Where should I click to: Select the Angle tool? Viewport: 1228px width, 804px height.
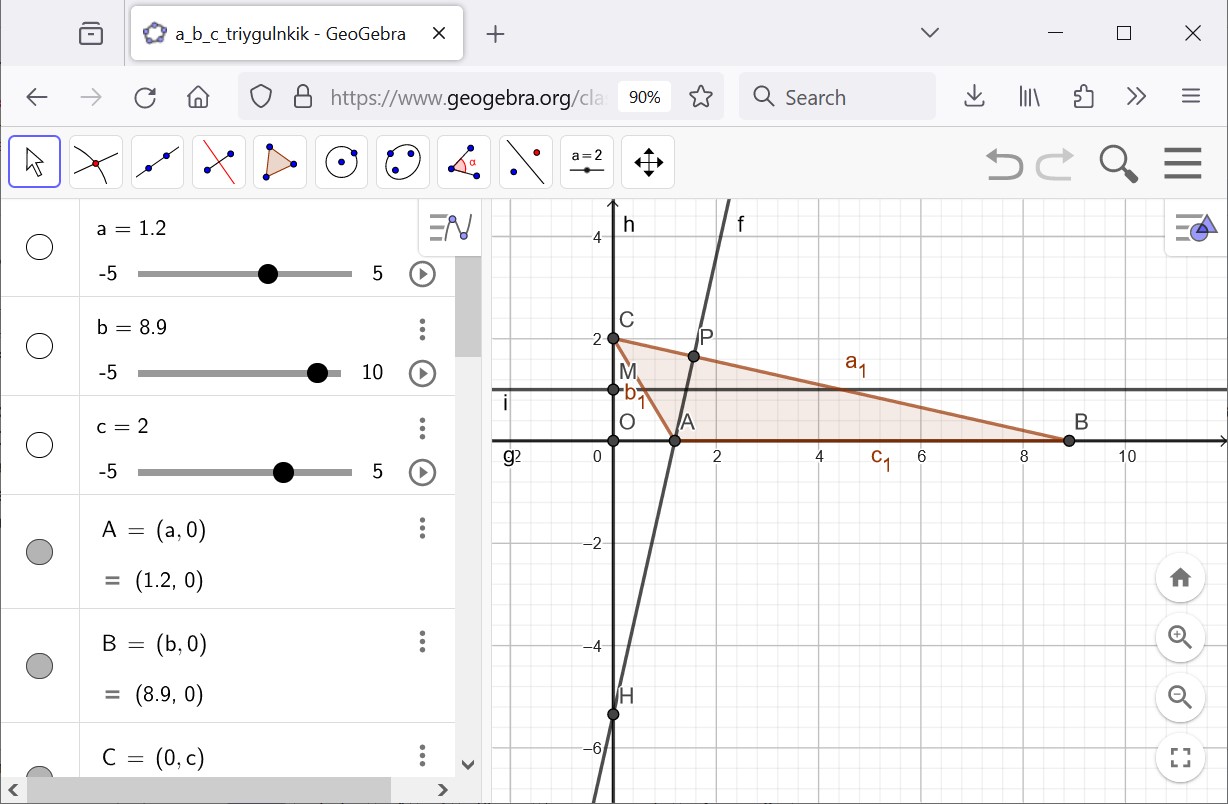(x=464, y=162)
